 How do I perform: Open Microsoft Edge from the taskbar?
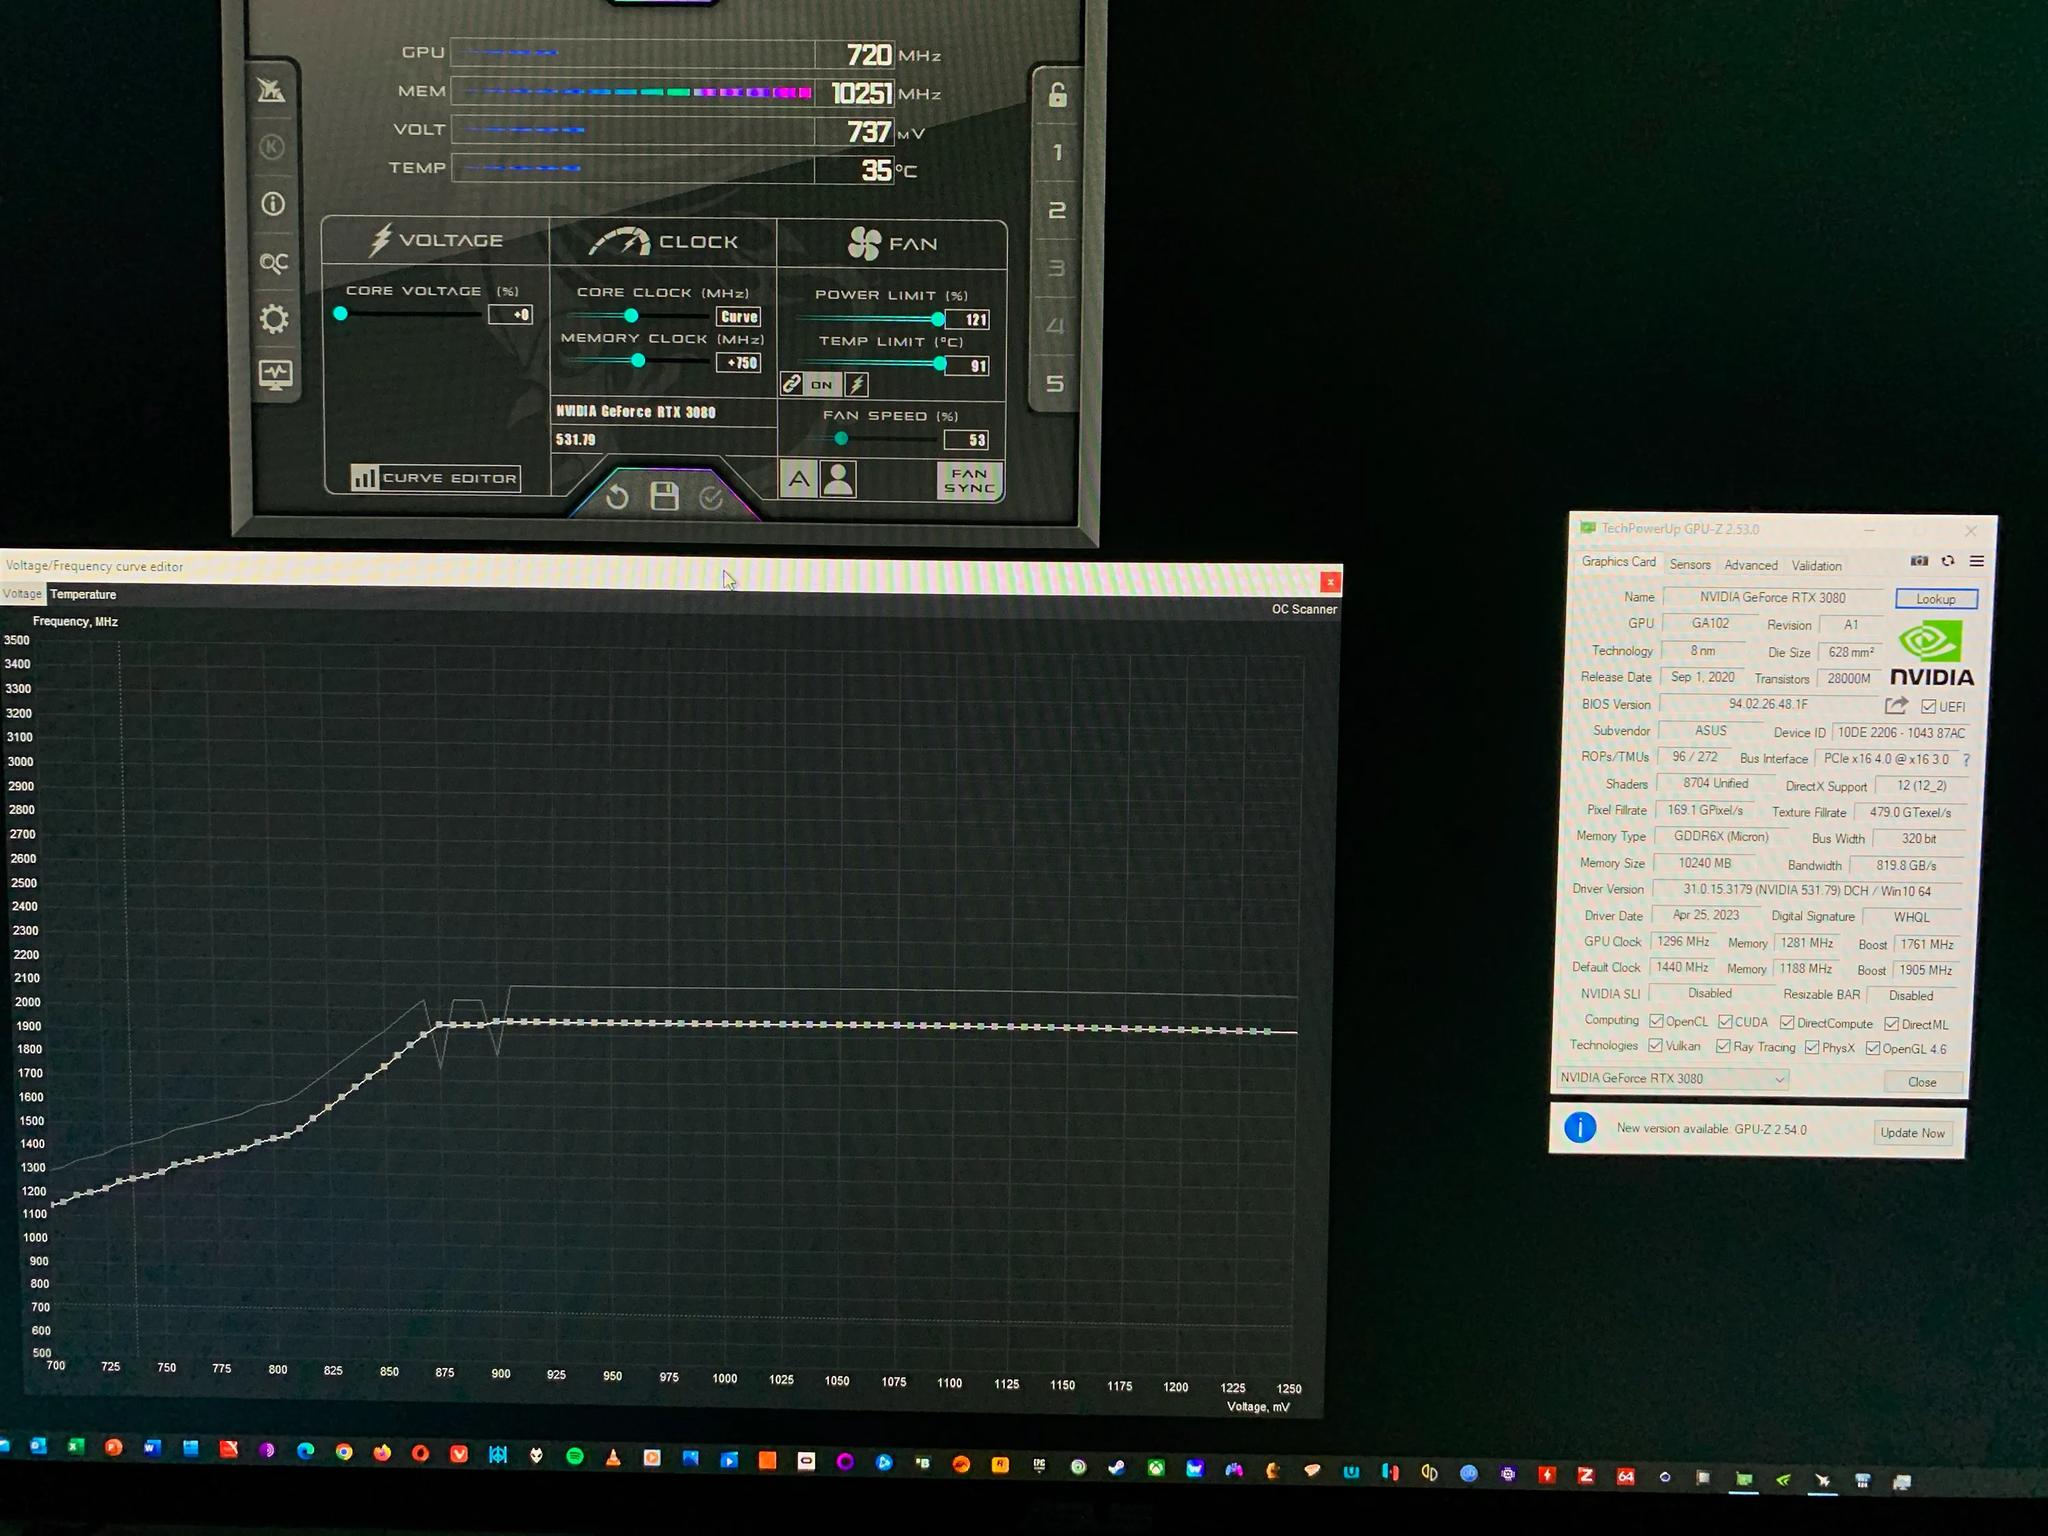[x=305, y=1451]
